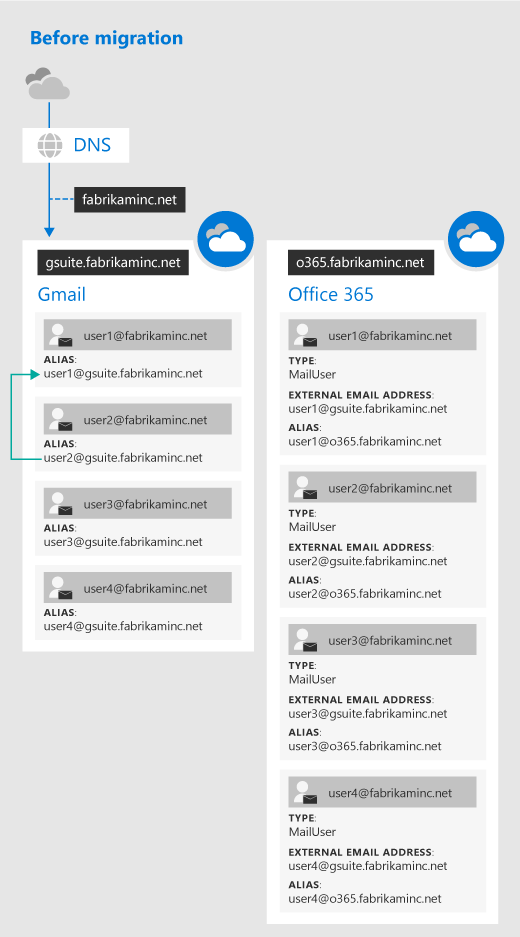The width and height of the screenshot is (520, 937).
Task: Click user1@fabrikaminc.net in the Gmail panel
Action: coord(145,336)
